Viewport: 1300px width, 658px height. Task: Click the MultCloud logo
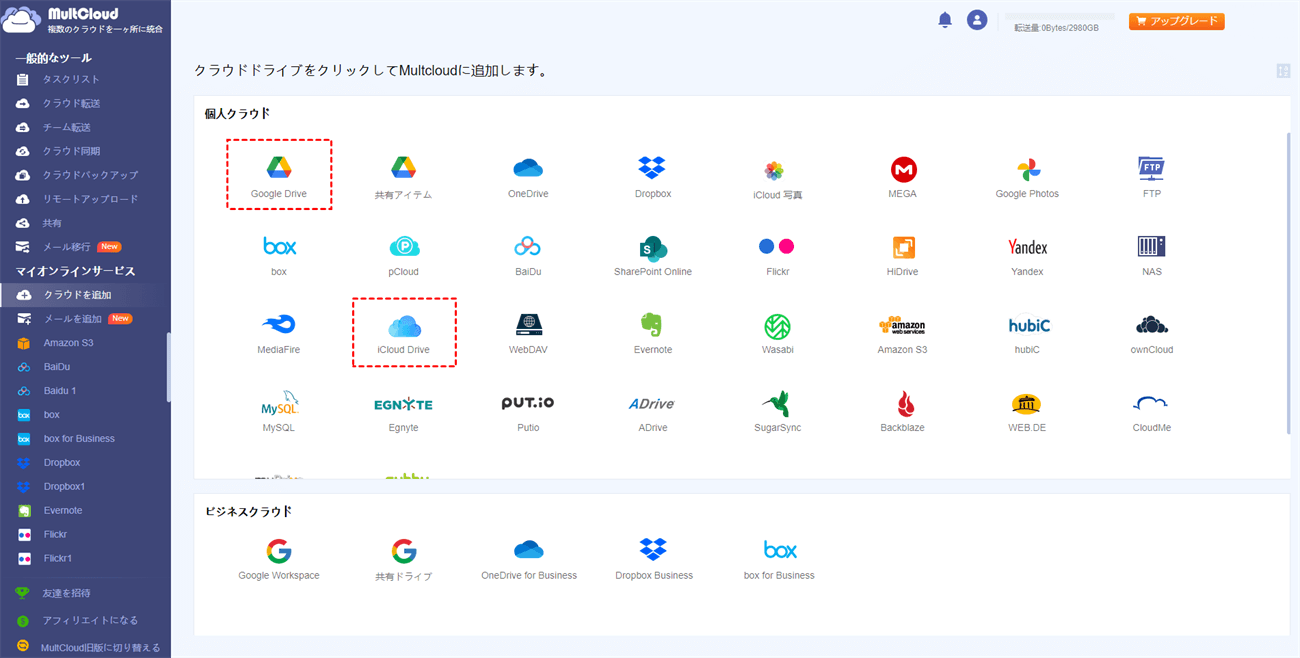pos(82,20)
